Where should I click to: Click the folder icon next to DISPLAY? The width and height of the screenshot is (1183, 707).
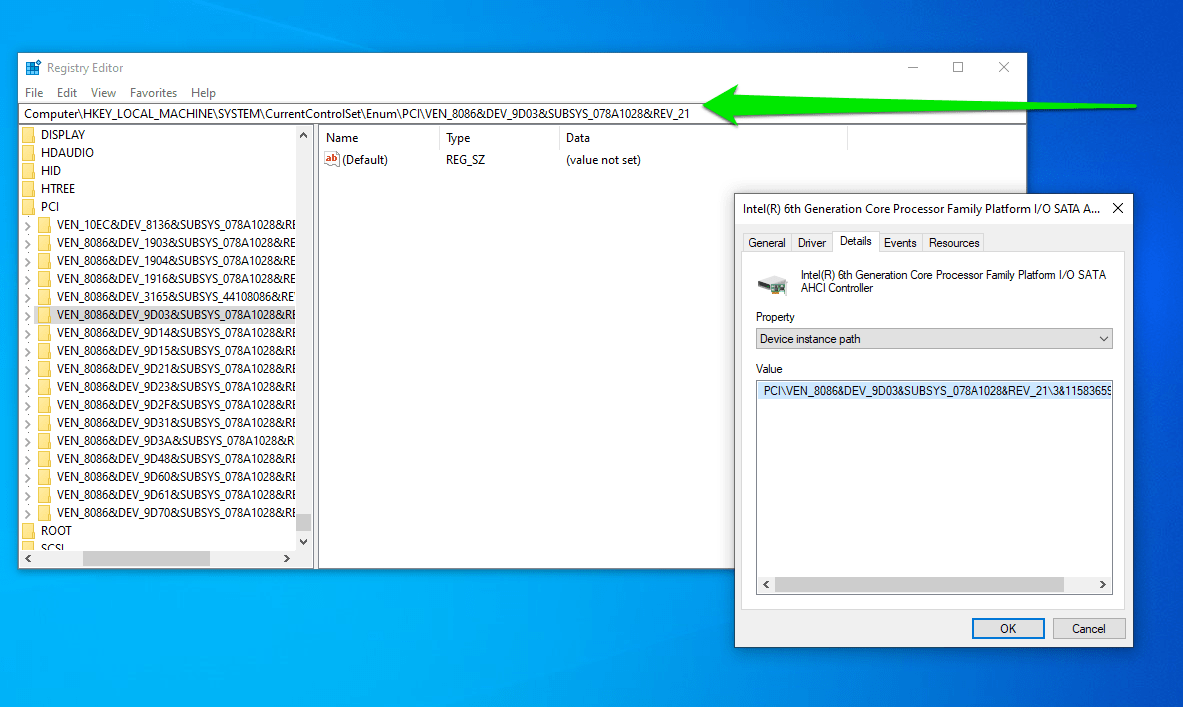click(x=29, y=135)
